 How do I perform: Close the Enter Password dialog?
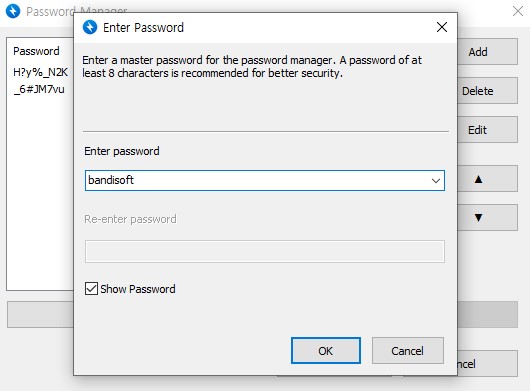442,27
